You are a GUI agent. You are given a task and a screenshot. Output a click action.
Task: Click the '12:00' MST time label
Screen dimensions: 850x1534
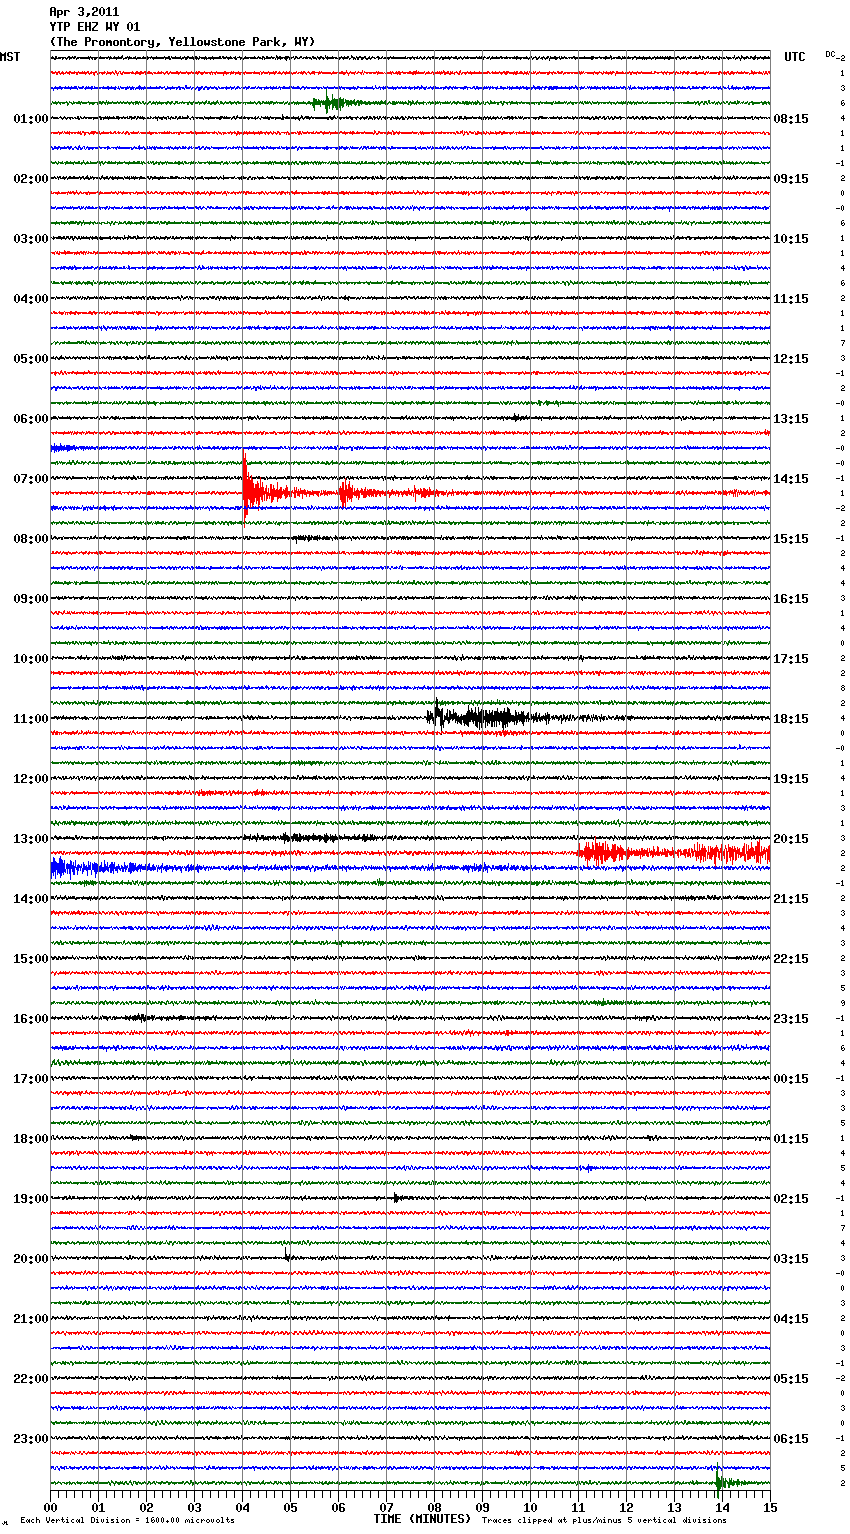[31, 779]
